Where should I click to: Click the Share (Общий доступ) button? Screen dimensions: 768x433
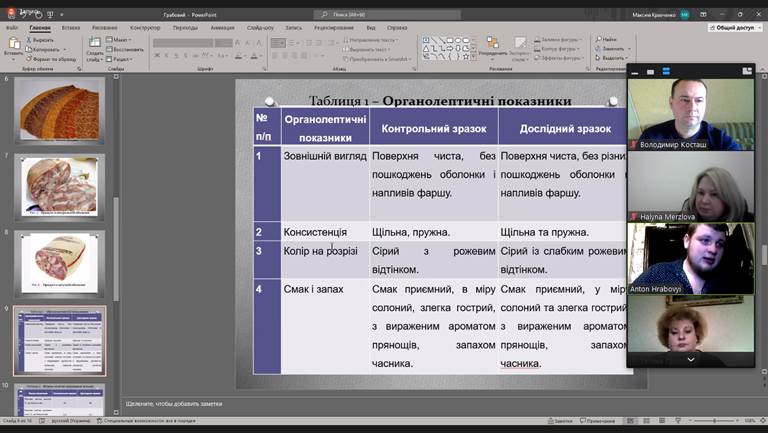point(735,28)
